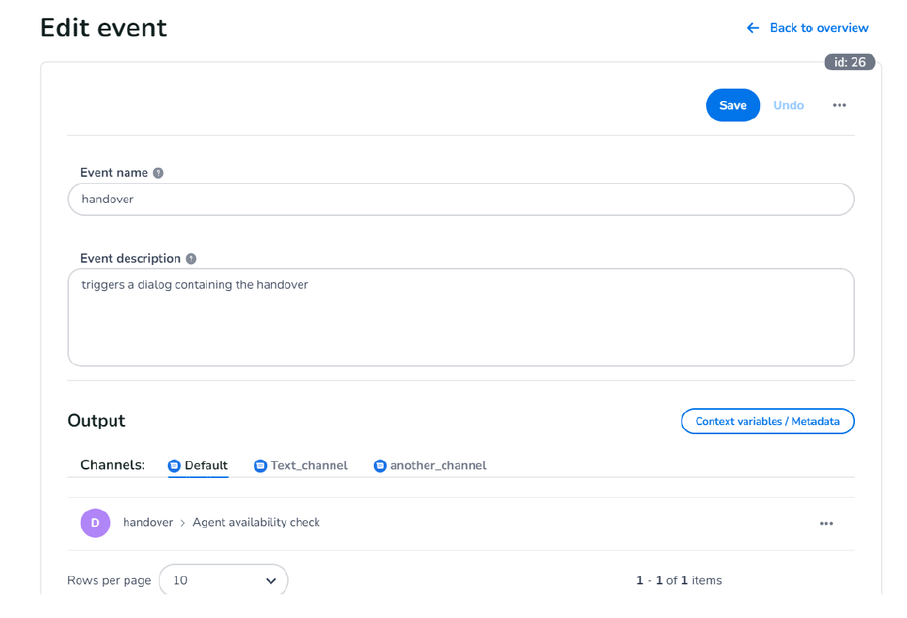Click the chevron between handover and Agent availability
Viewport: 907px width, 618px height.
click(x=183, y=523)
